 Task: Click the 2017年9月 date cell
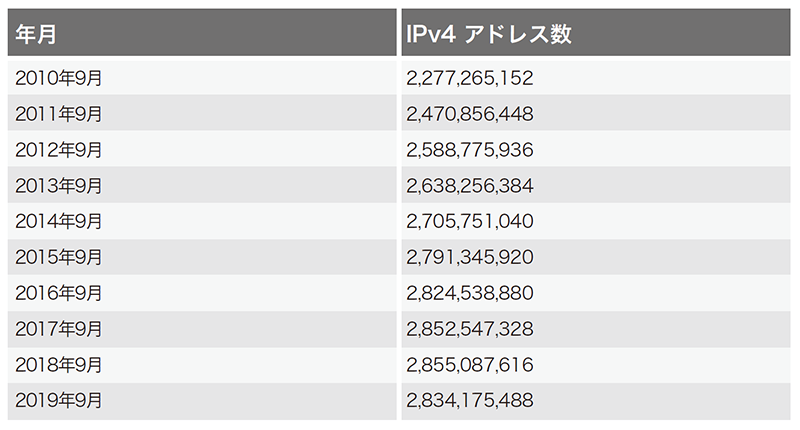point(59,330)
